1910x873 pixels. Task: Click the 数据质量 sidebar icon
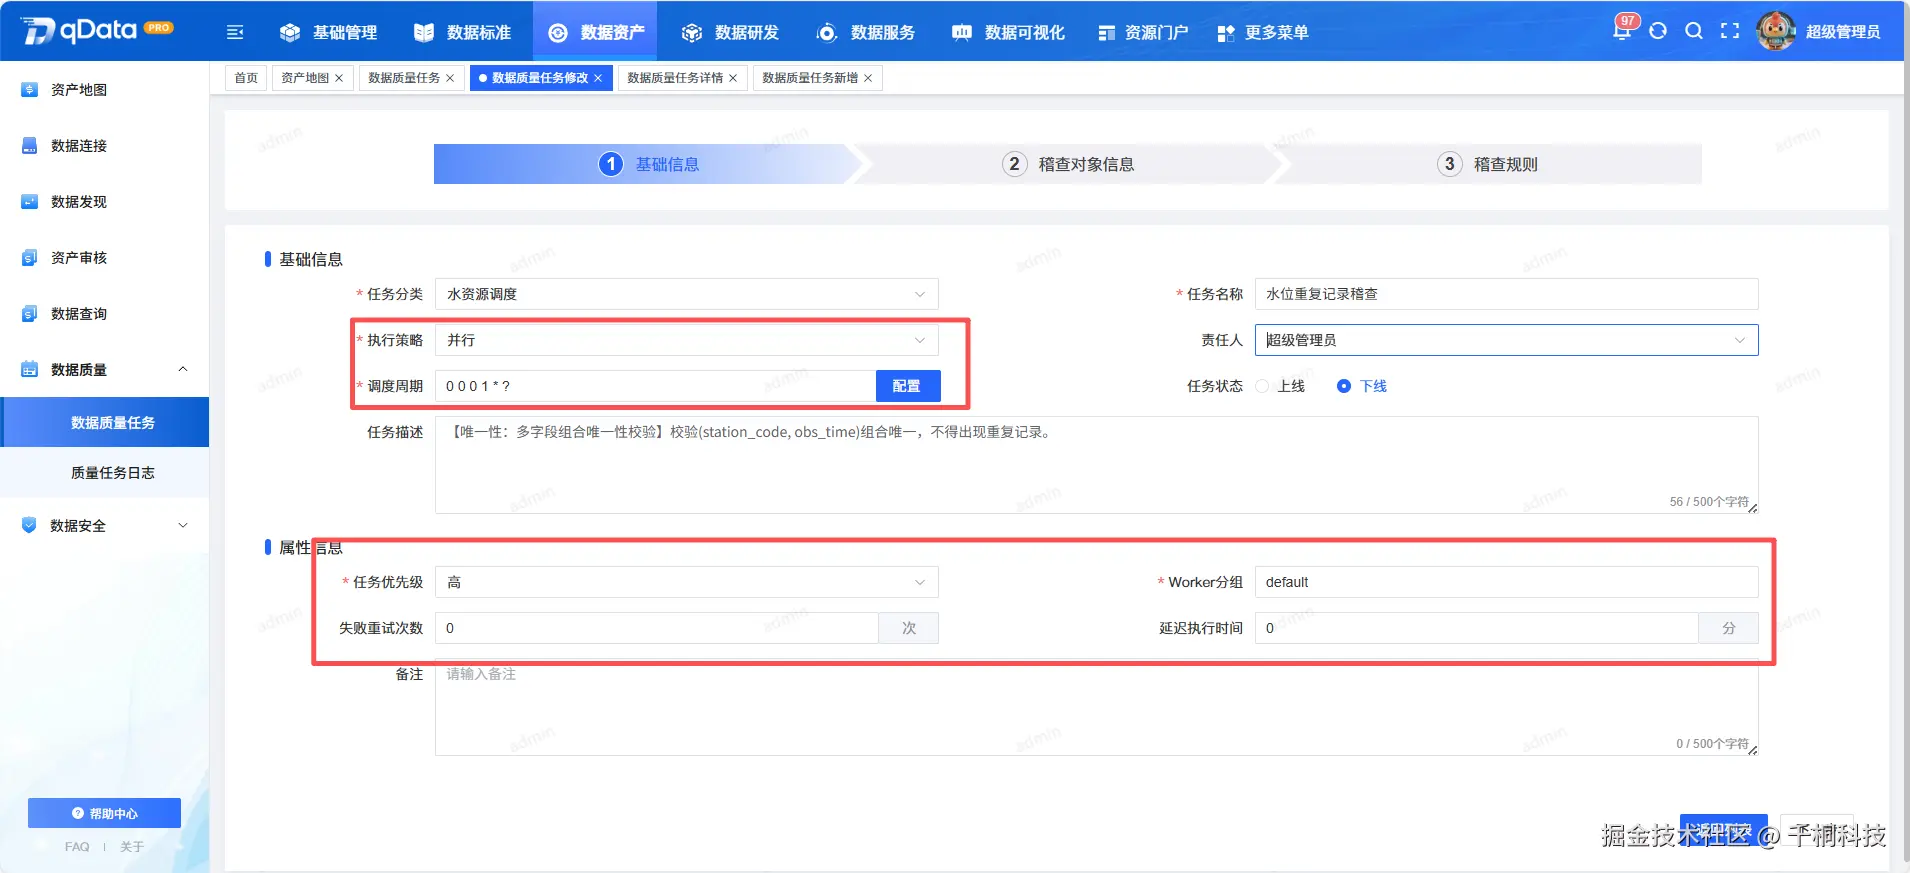(29, 370)
